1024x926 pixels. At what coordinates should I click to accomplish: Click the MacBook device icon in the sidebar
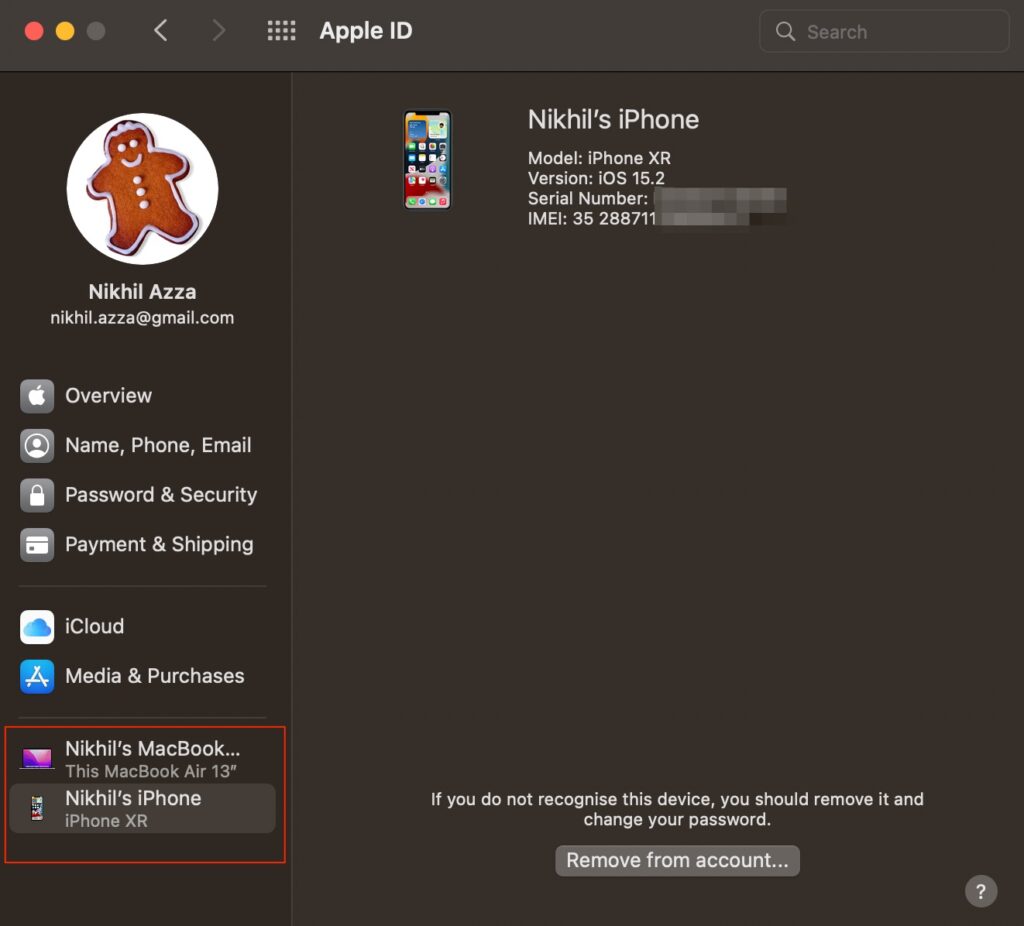tap(36, 758)
